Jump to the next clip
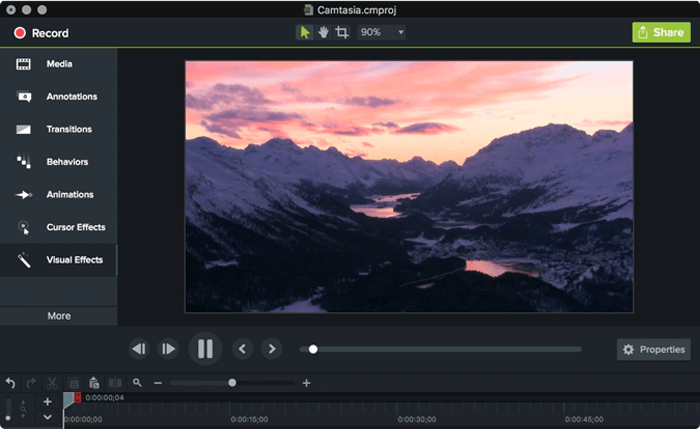Image resolution: width=700 pixels, height=429 pixels. (x=271, y=349)
